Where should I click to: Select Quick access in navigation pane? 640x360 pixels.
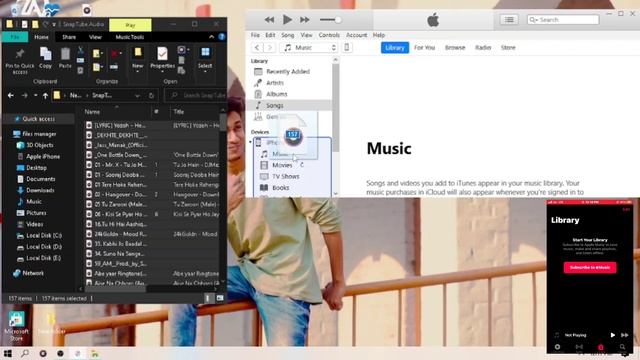tap(38, 119)
